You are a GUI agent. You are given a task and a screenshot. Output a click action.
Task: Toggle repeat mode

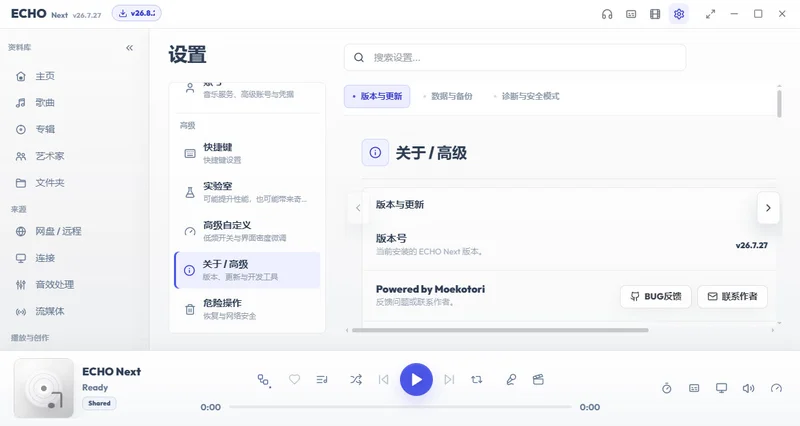coord(477,380)
